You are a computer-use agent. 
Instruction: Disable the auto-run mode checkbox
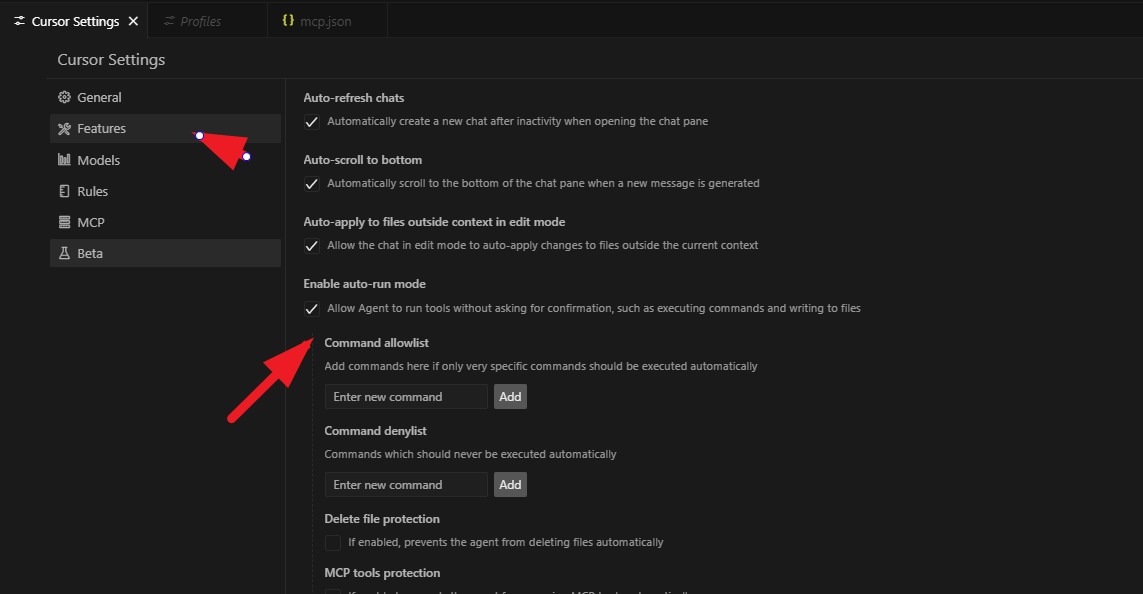[x=311, y=308]
